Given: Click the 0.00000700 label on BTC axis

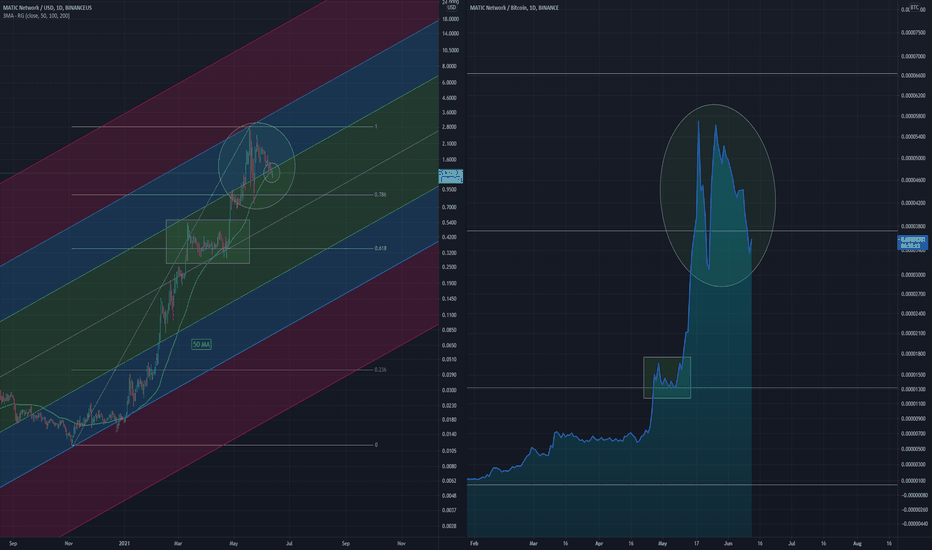Looking at the screenshot, I should pos(914,433).
